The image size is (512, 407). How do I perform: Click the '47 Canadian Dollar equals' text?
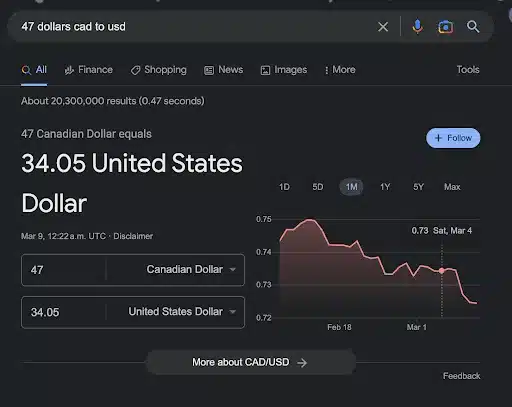(x=86, y=134)
